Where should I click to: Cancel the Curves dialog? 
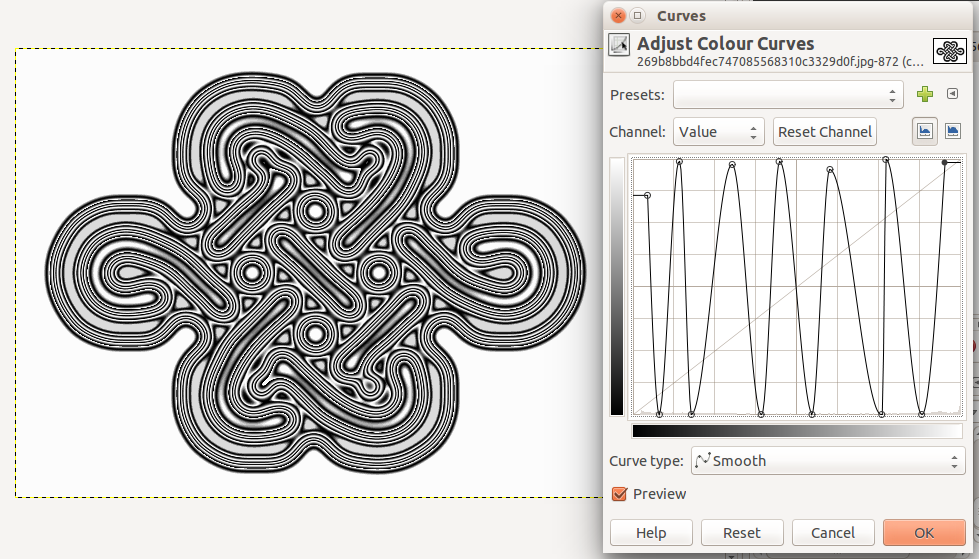[x=833, y=533]
